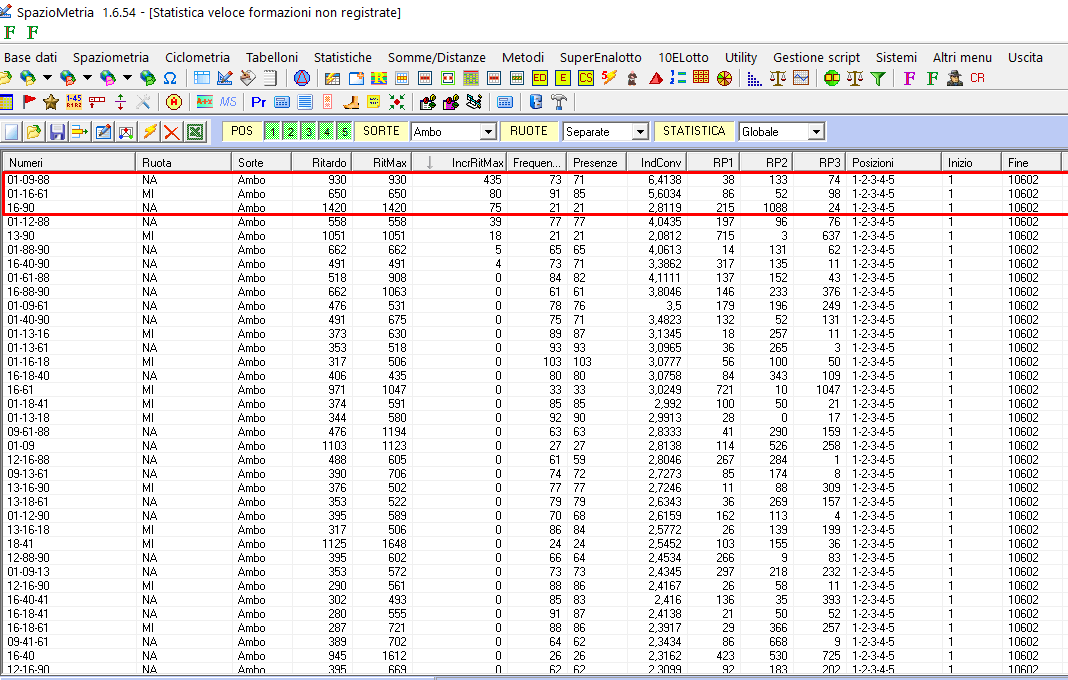Sort by the IncrRitMax column header
Image resolution: width=1068 pixels, height=680 pixels.
click(460, 163)
